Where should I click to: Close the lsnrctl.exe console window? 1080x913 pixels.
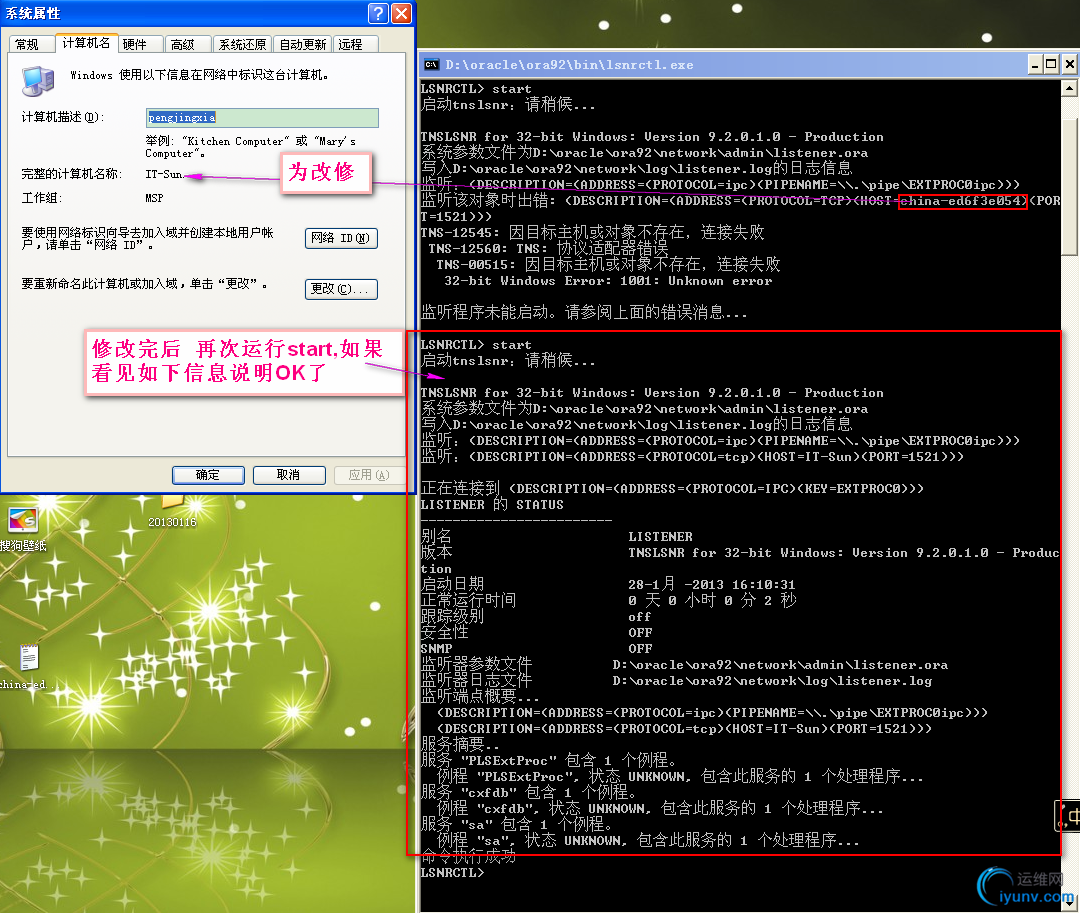click(1070, 65)
